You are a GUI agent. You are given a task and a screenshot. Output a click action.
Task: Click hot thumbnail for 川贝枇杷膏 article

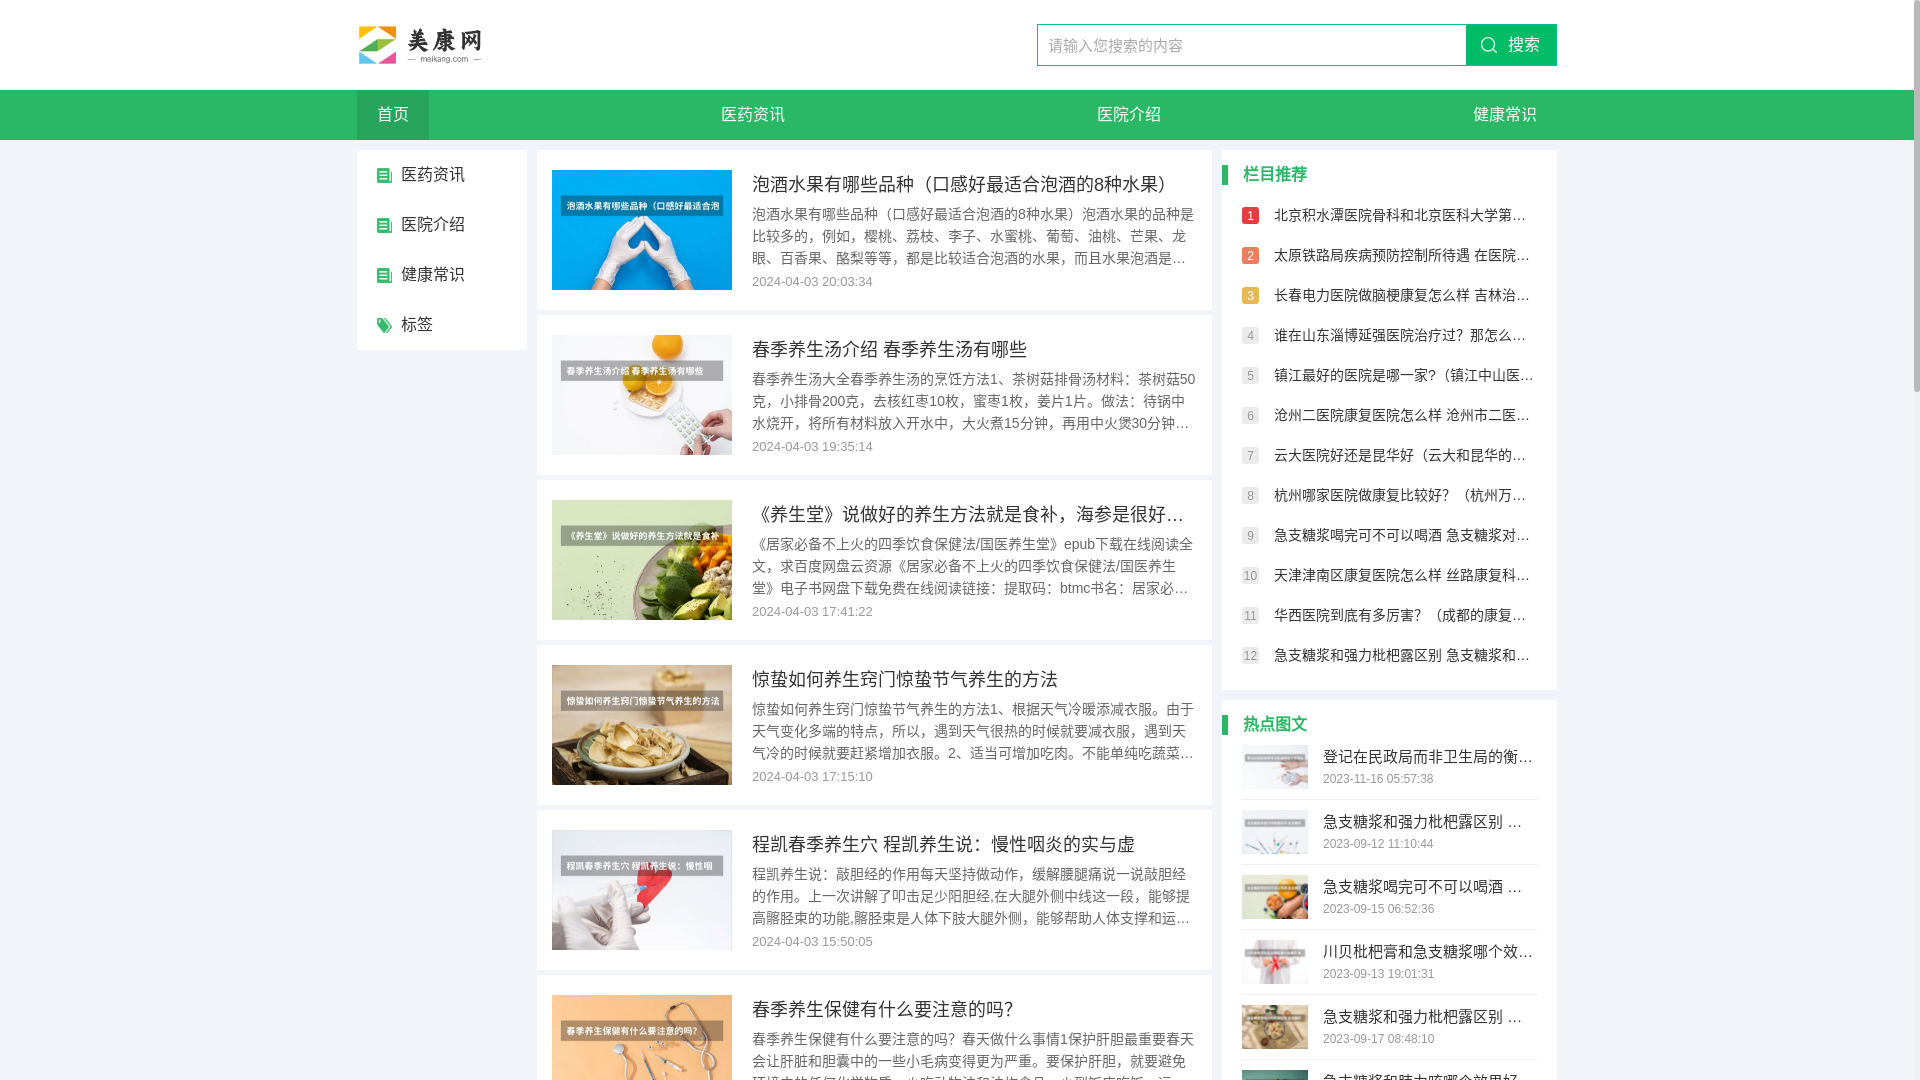pyautogui.click(x=1275, y=962)
